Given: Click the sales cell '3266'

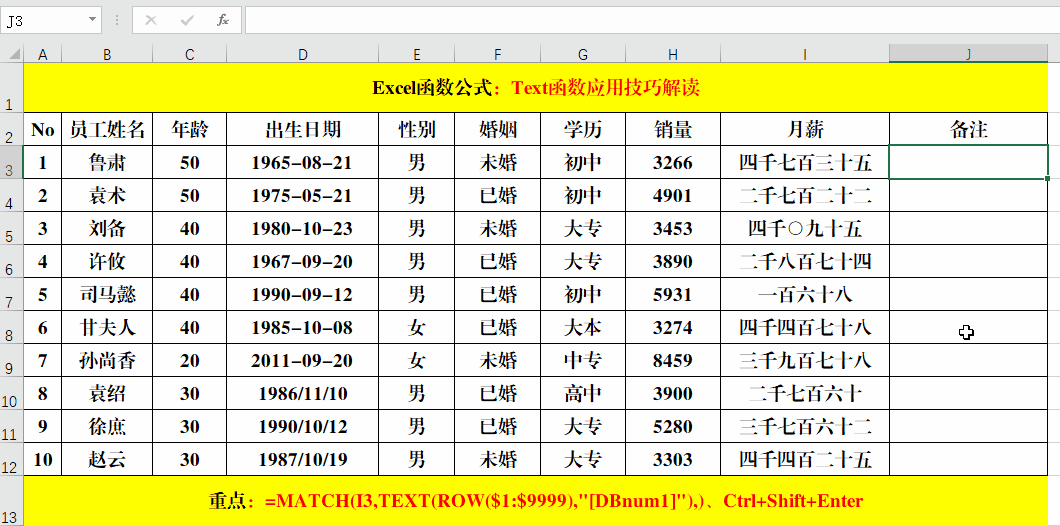Looking at the screenshot, I should pyautogui.click(x=673, y=162).
